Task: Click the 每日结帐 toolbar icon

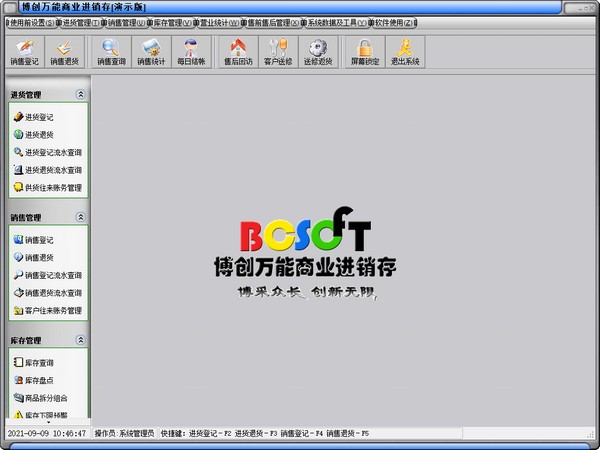Action: tap(189, 51)
